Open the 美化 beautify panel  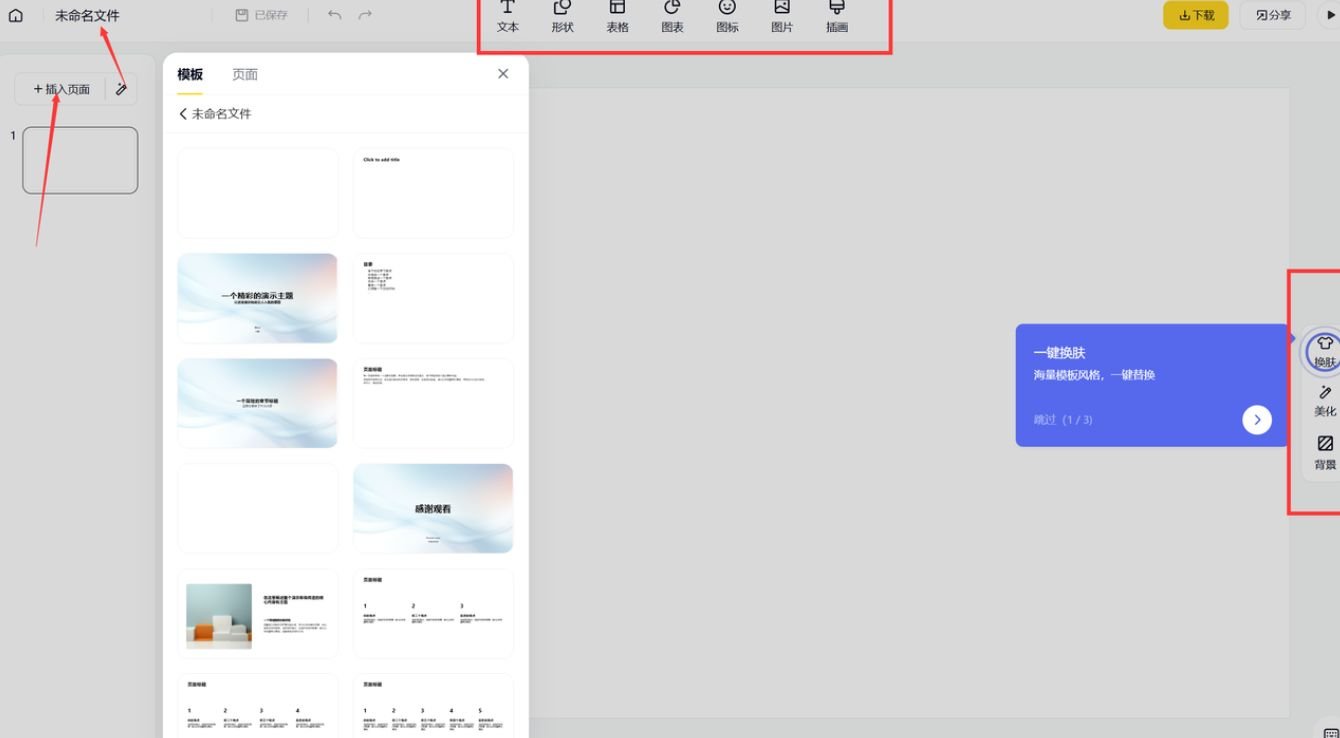(1324, 399)
